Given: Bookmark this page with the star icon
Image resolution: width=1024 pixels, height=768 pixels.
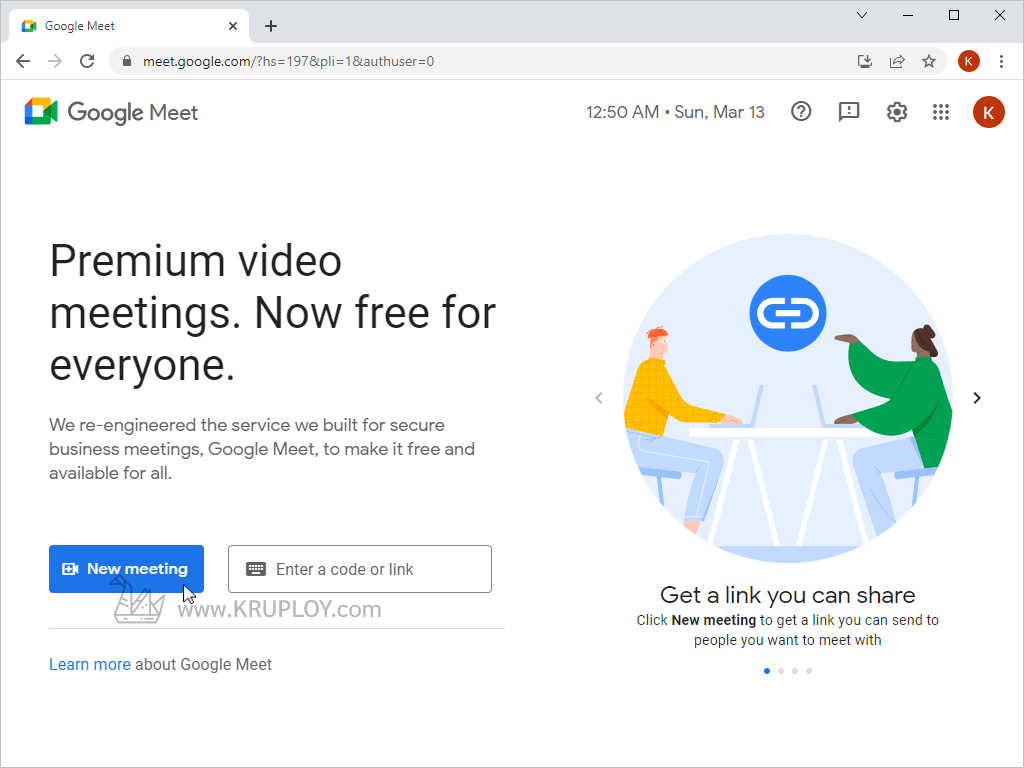Looking at the screenshot, I should (x=929, y=61).
